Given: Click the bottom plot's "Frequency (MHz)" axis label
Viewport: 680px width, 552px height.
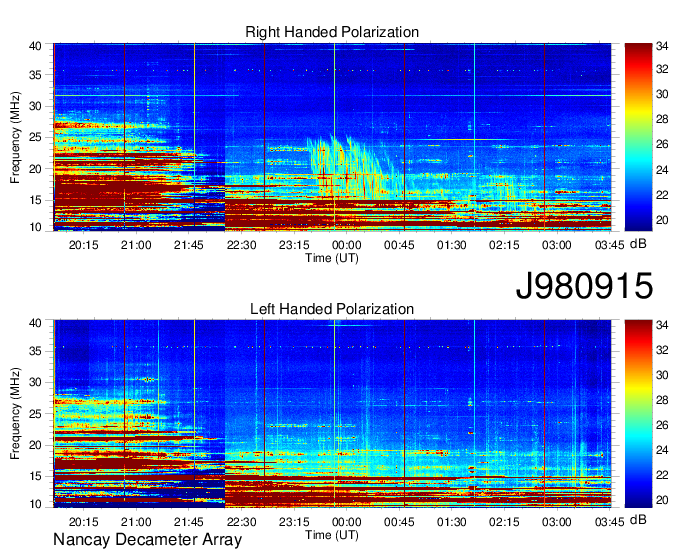Looking at the screenshot, I should tap(15, 414).
